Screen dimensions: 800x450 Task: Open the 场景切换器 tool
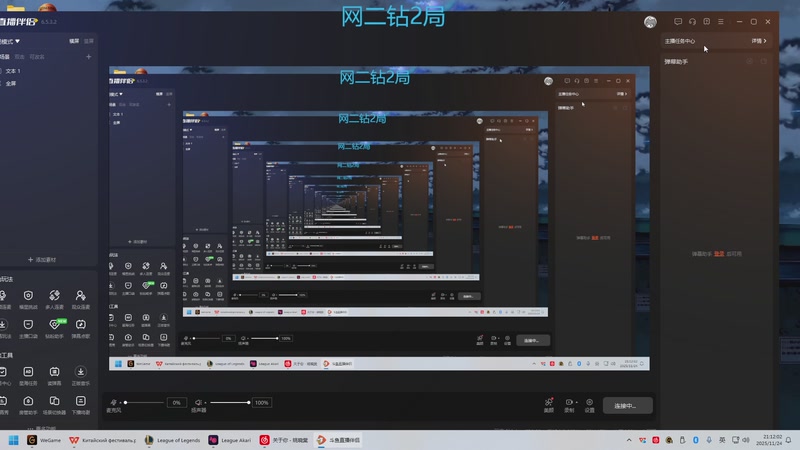(54, 405)
